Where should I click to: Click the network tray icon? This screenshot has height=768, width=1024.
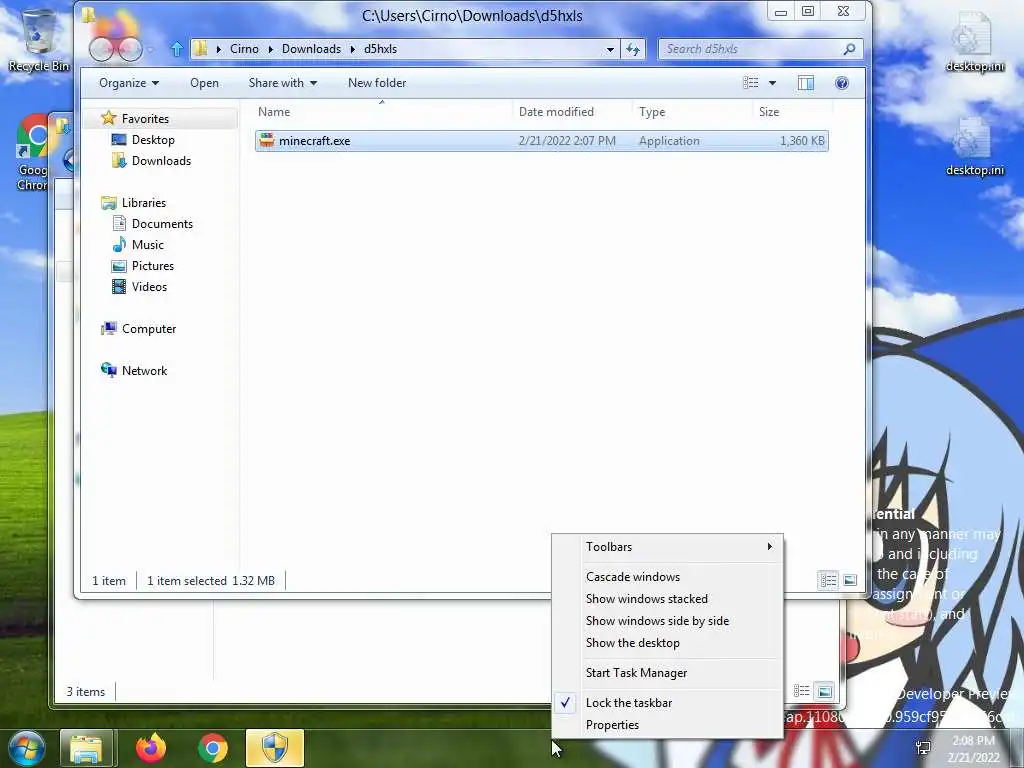pyautogui.click(x=923, y=748)
